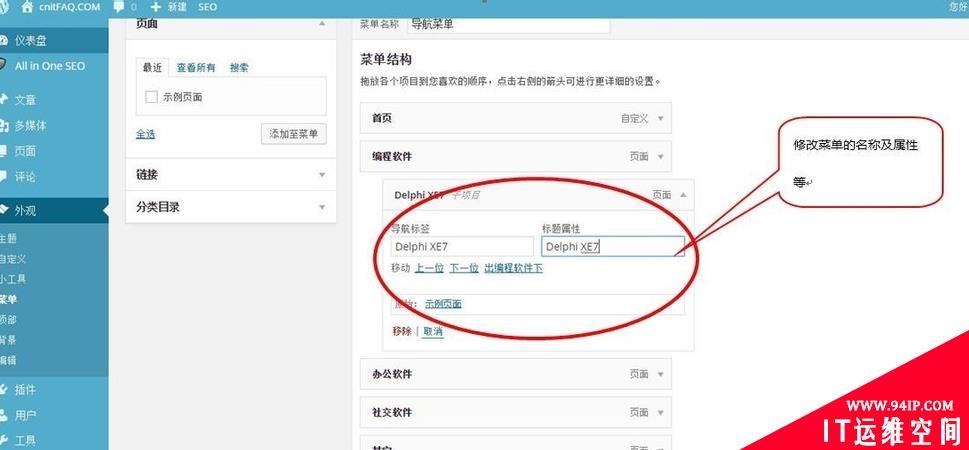Image resolution: width=969 pixels, height=450 pixels.
Task: Select 自定义 submenu under 外观
Action: coord(13,259)
